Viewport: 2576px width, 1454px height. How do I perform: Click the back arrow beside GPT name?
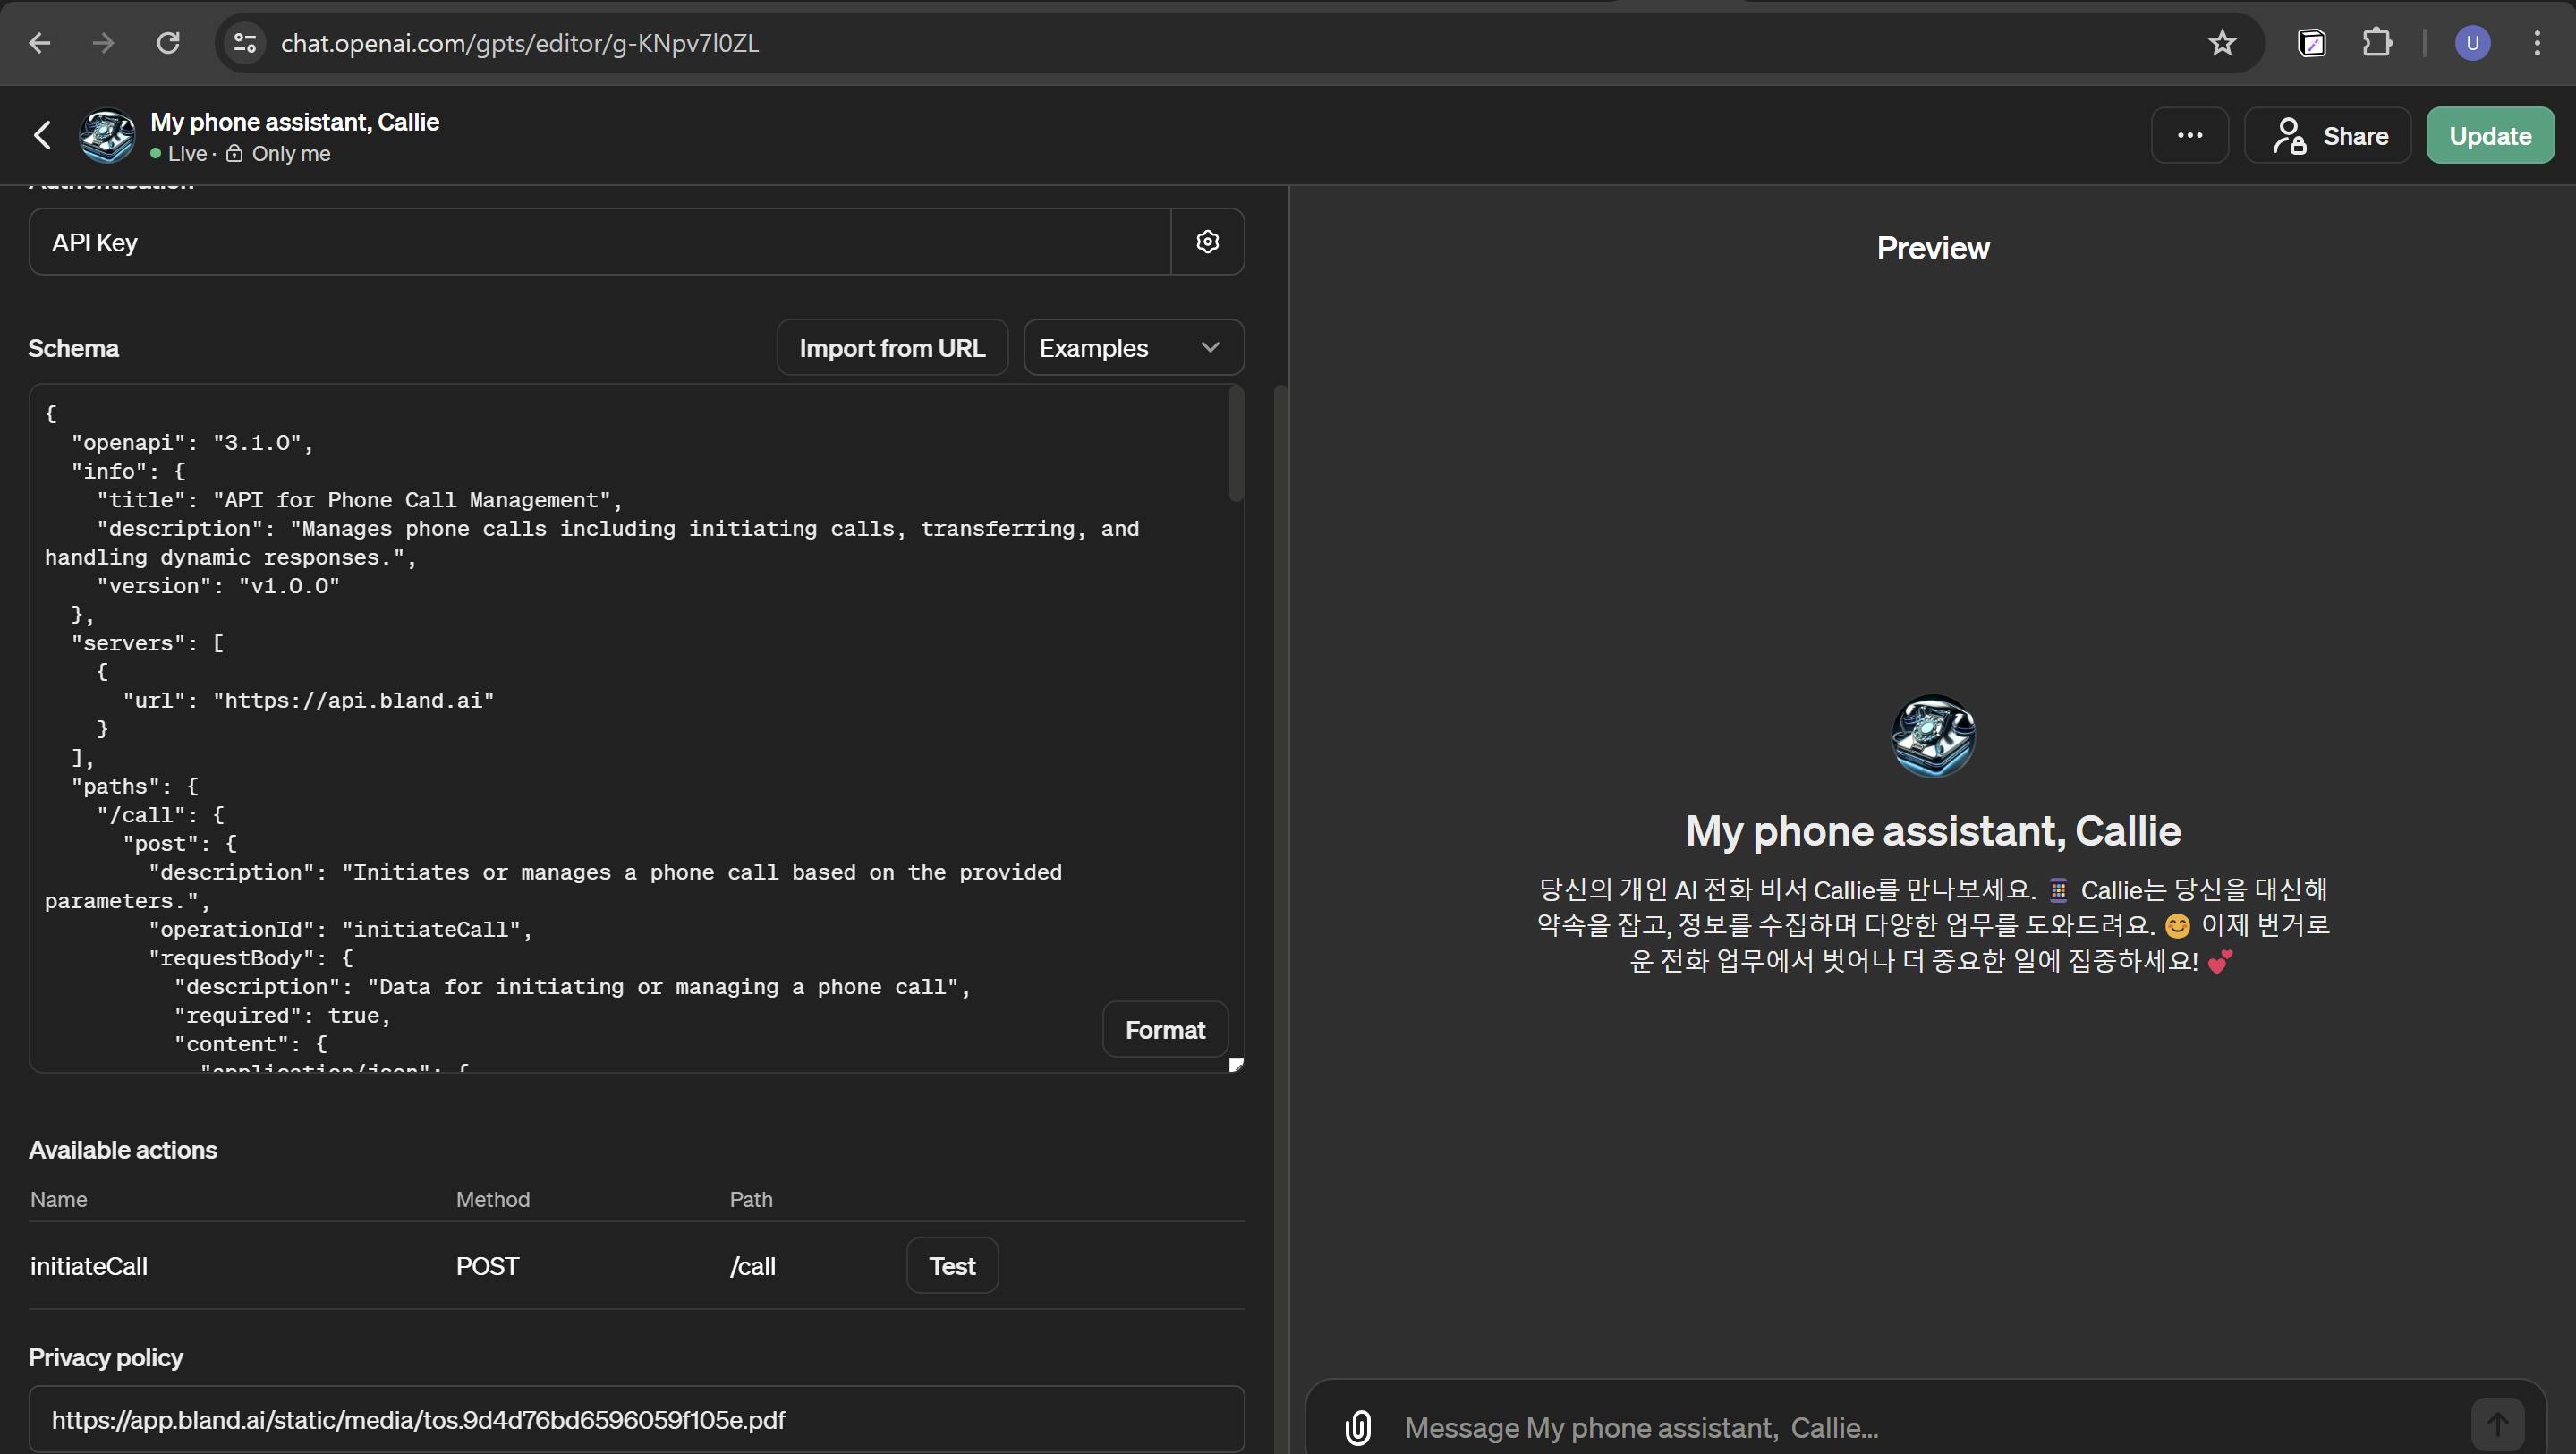point(42,136)
